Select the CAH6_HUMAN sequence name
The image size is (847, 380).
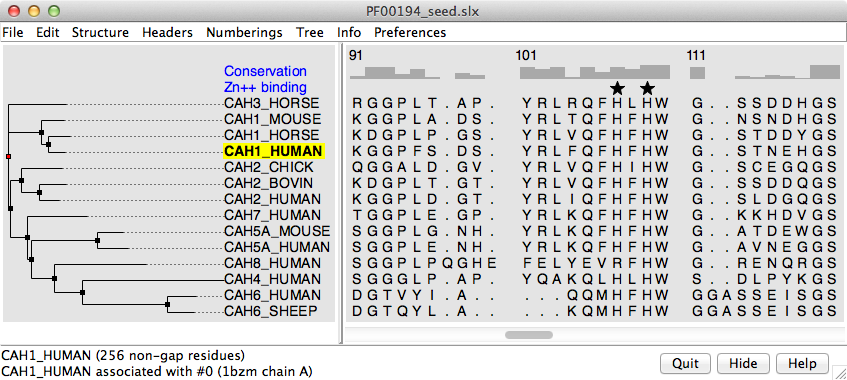(272, 295)
